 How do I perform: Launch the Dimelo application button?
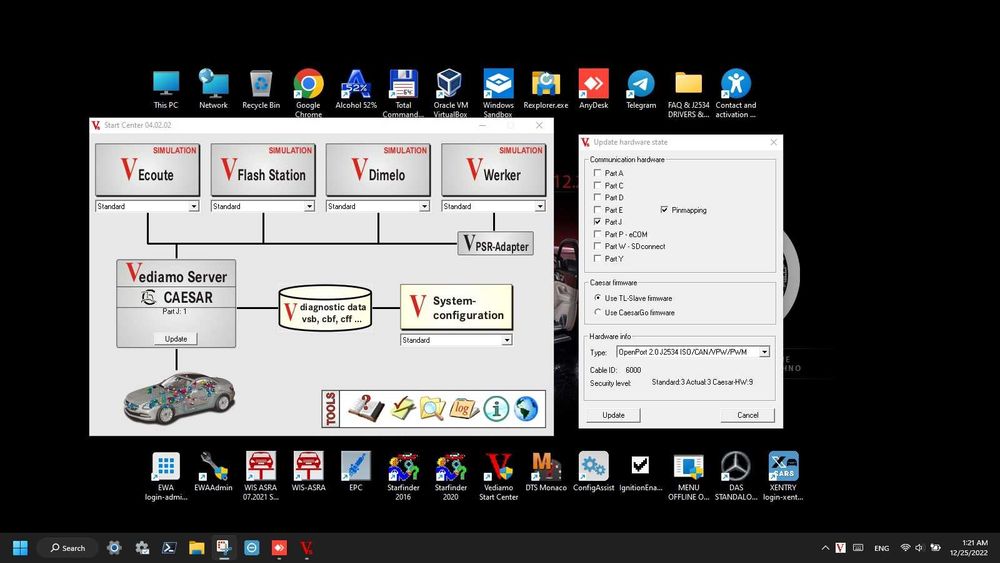pyautogui.click(x=378, y=170)
